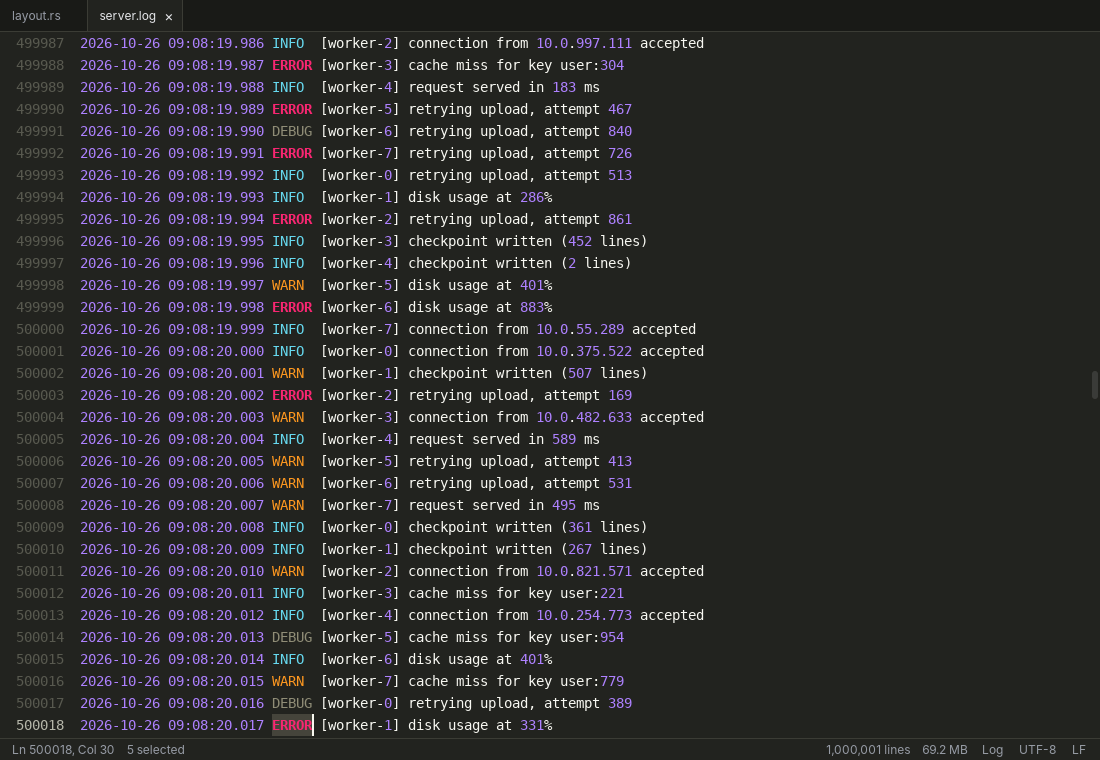Click 'retrying upload, attempt 531' text
The height and width of the screenshot is (760, 1100).
(x=520, y=483)
